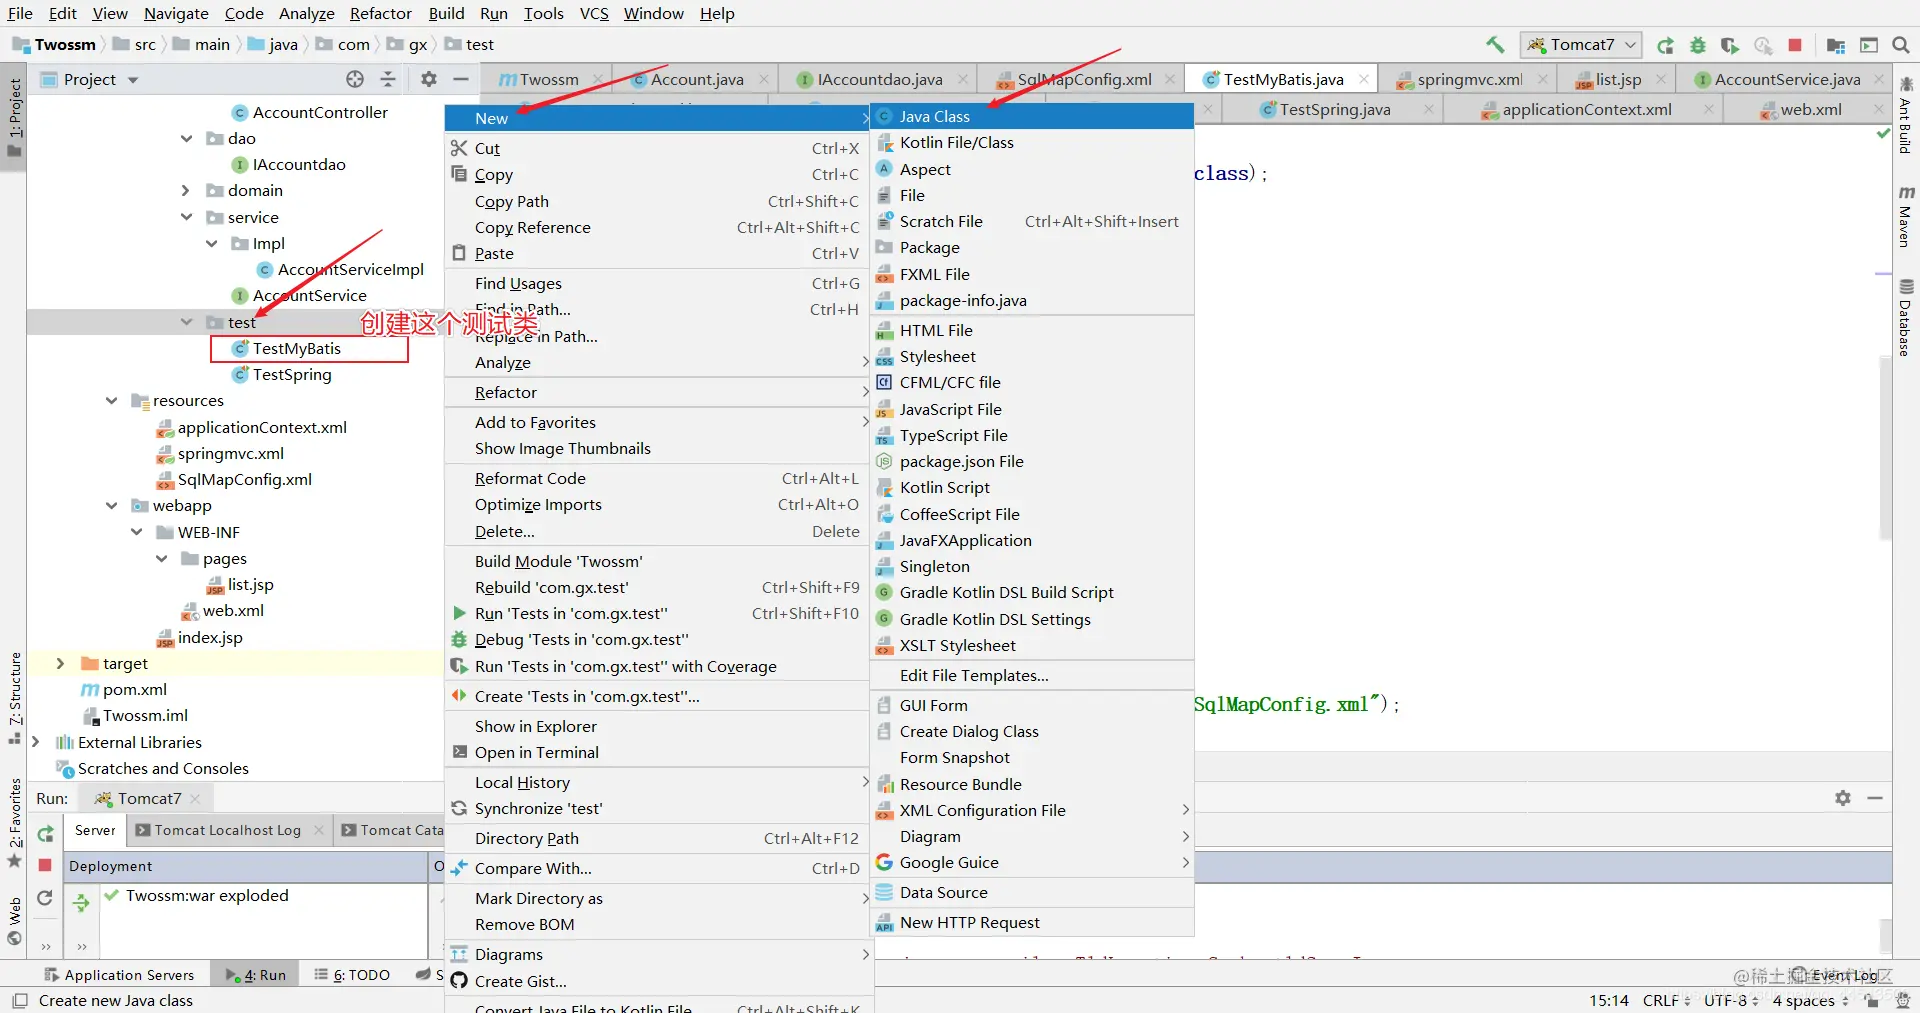Viewport: 1920px width, 1013px height.
Task: Collapse the Impl folder in tree
Action: (211, 243)
